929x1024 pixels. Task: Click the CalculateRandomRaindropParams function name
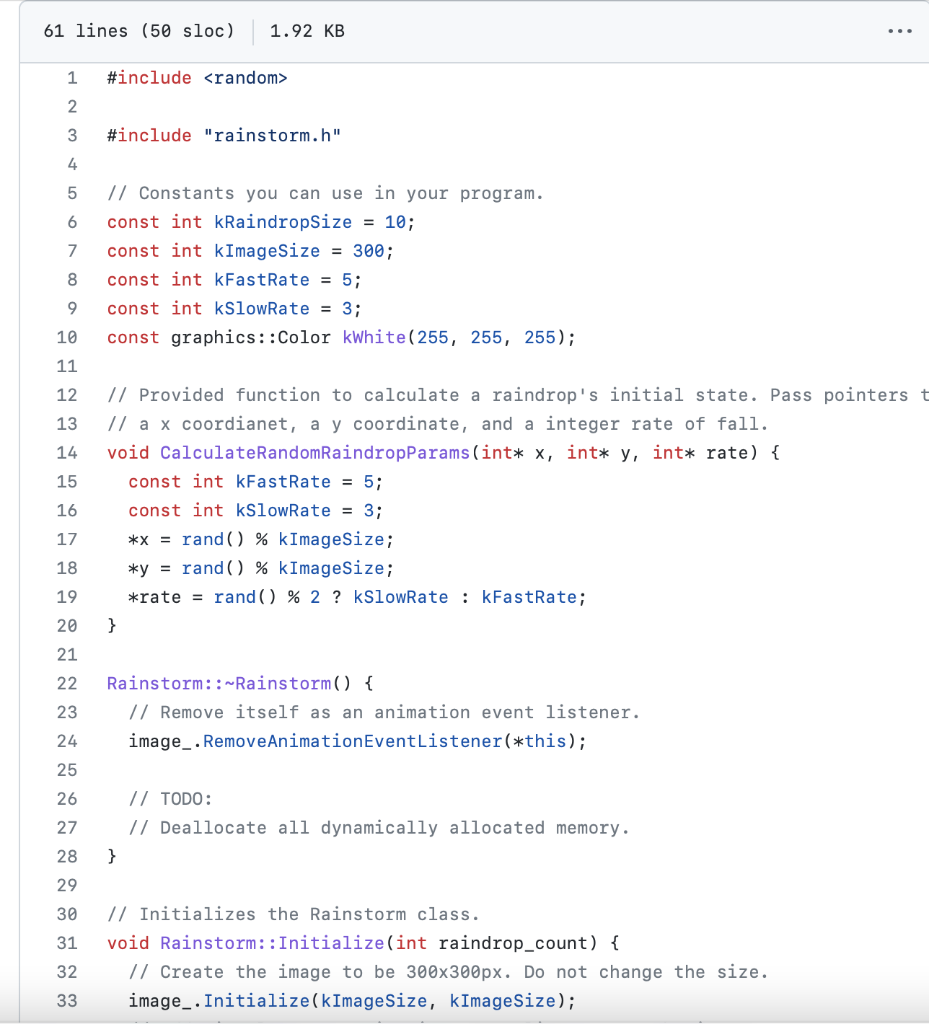[x=315, y=453]
